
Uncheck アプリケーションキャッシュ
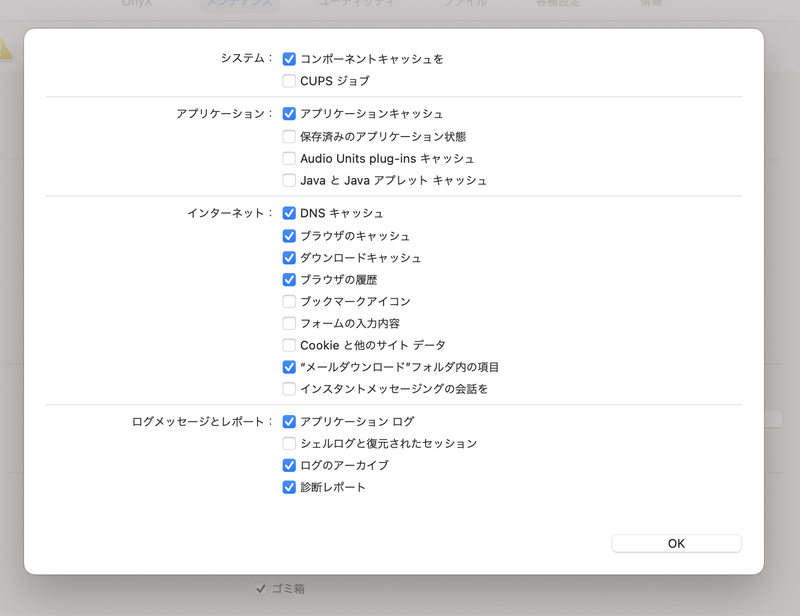coord(290,114)
